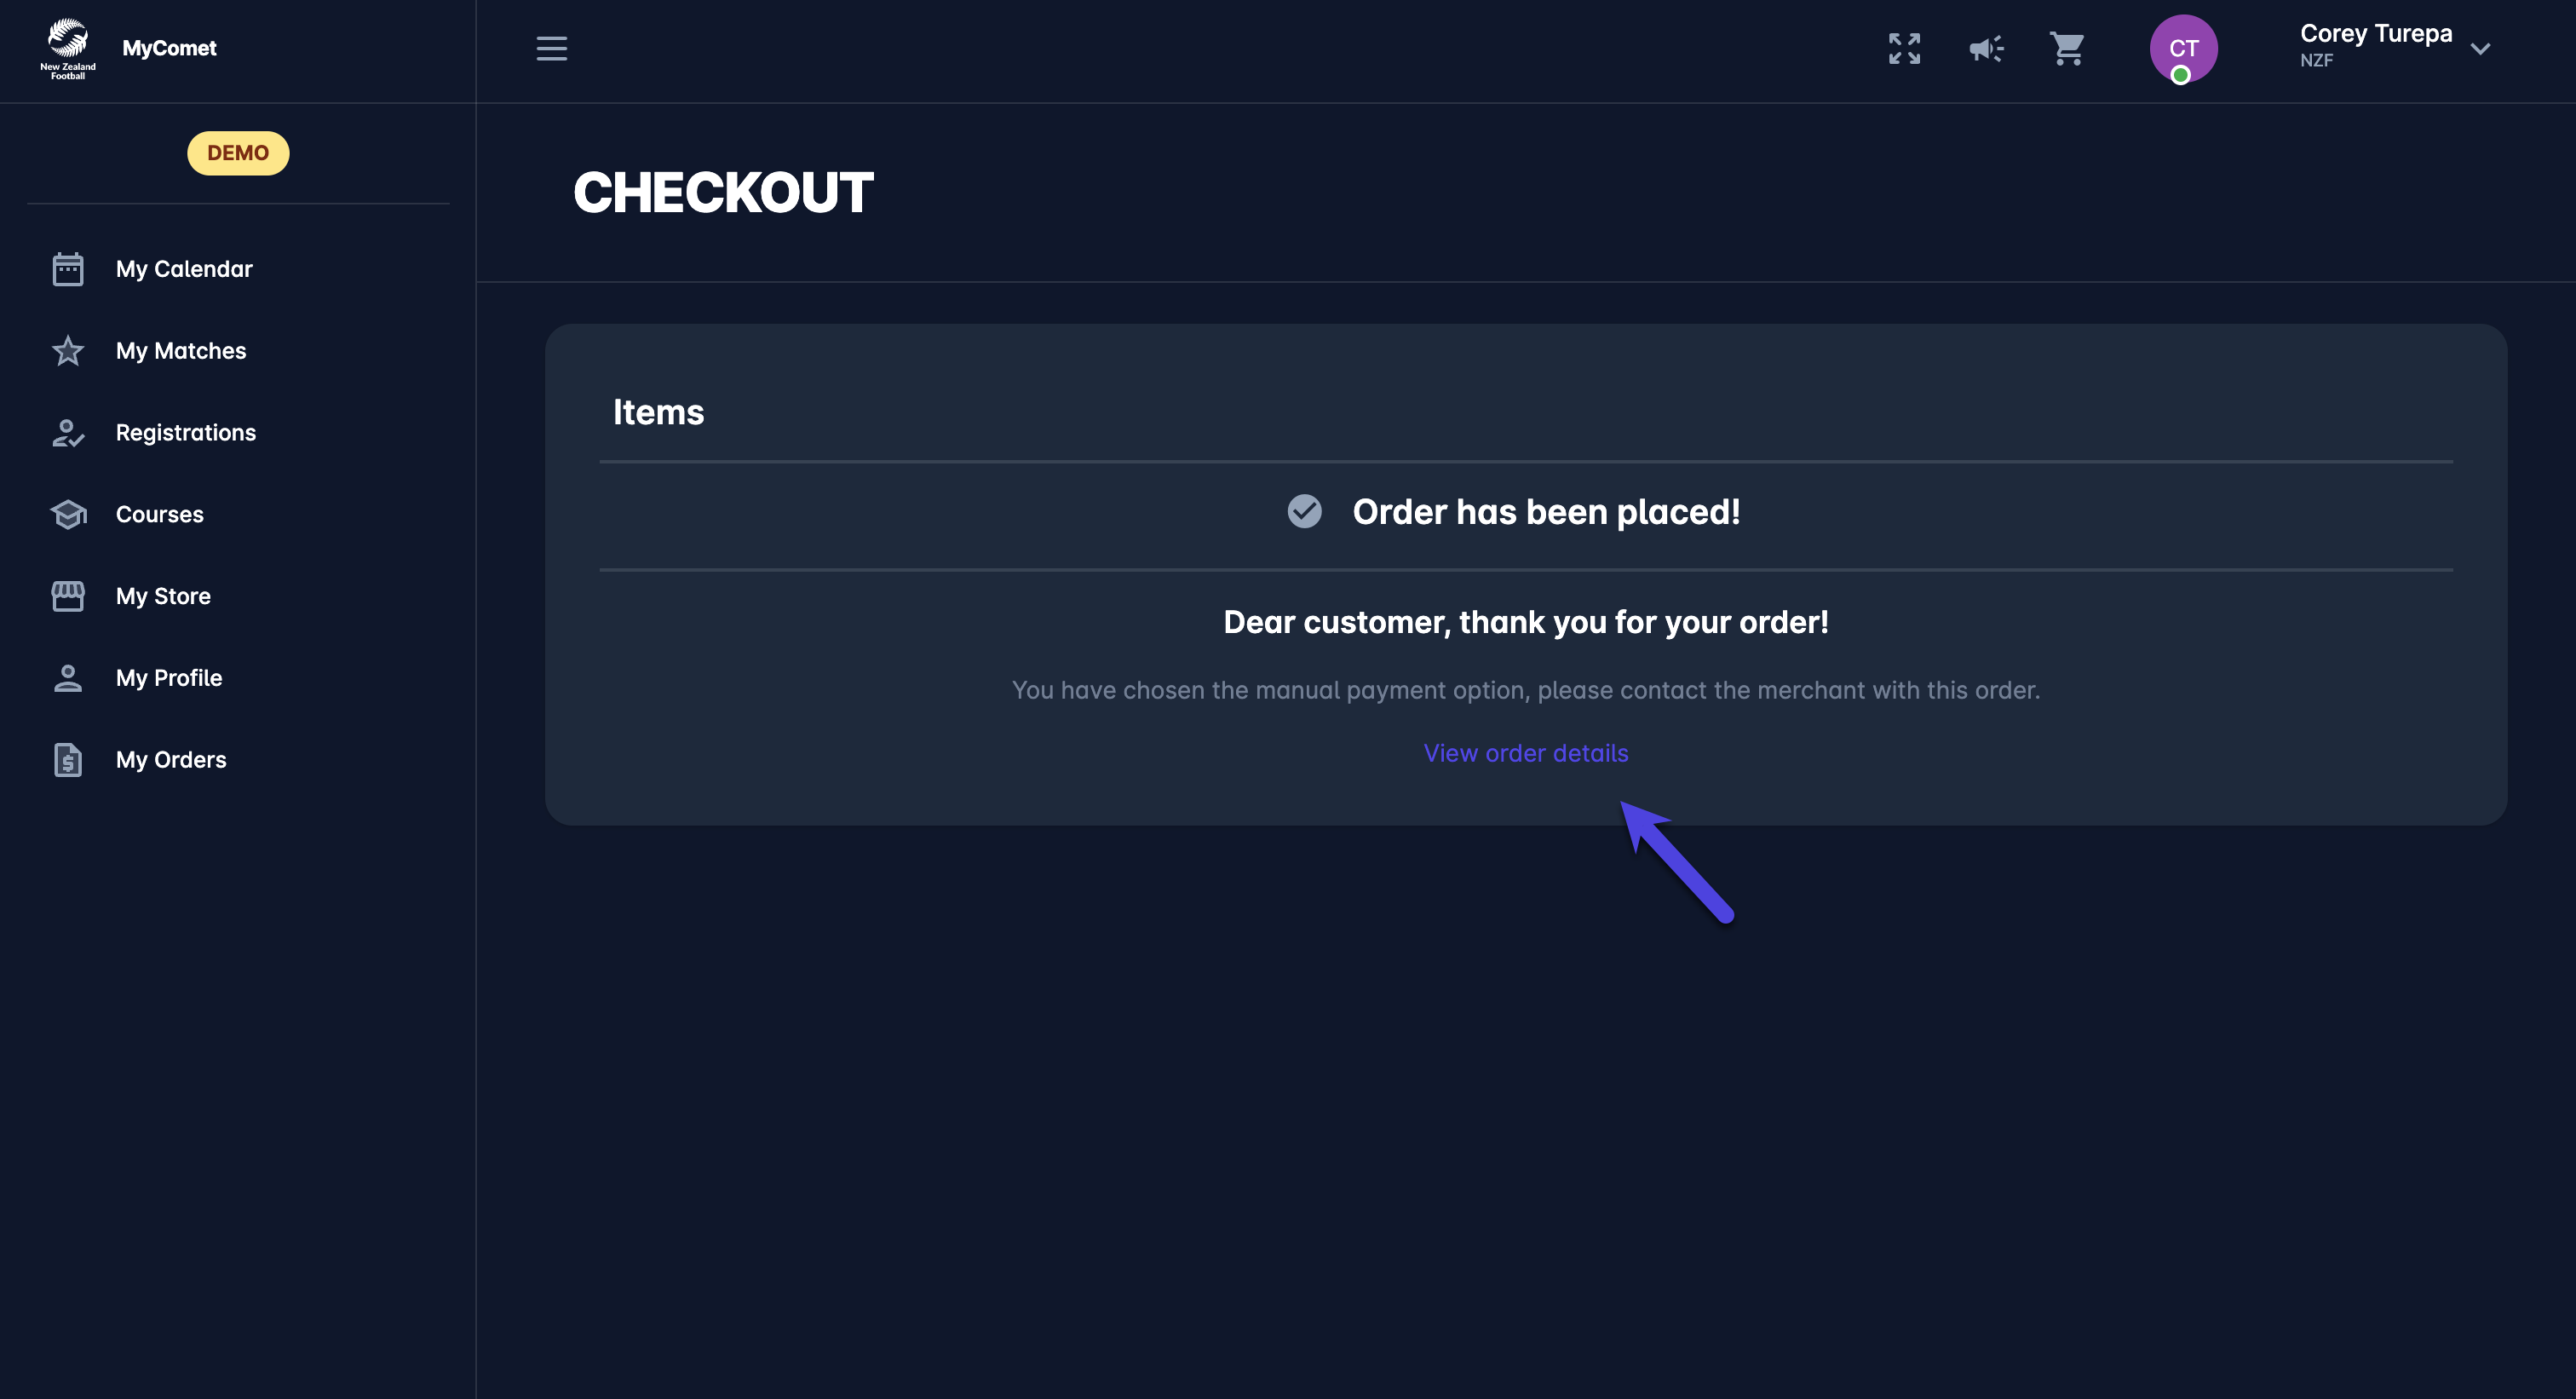Click the My Calendar calendar icon
2576x1399 pixels.
[68, 269]
